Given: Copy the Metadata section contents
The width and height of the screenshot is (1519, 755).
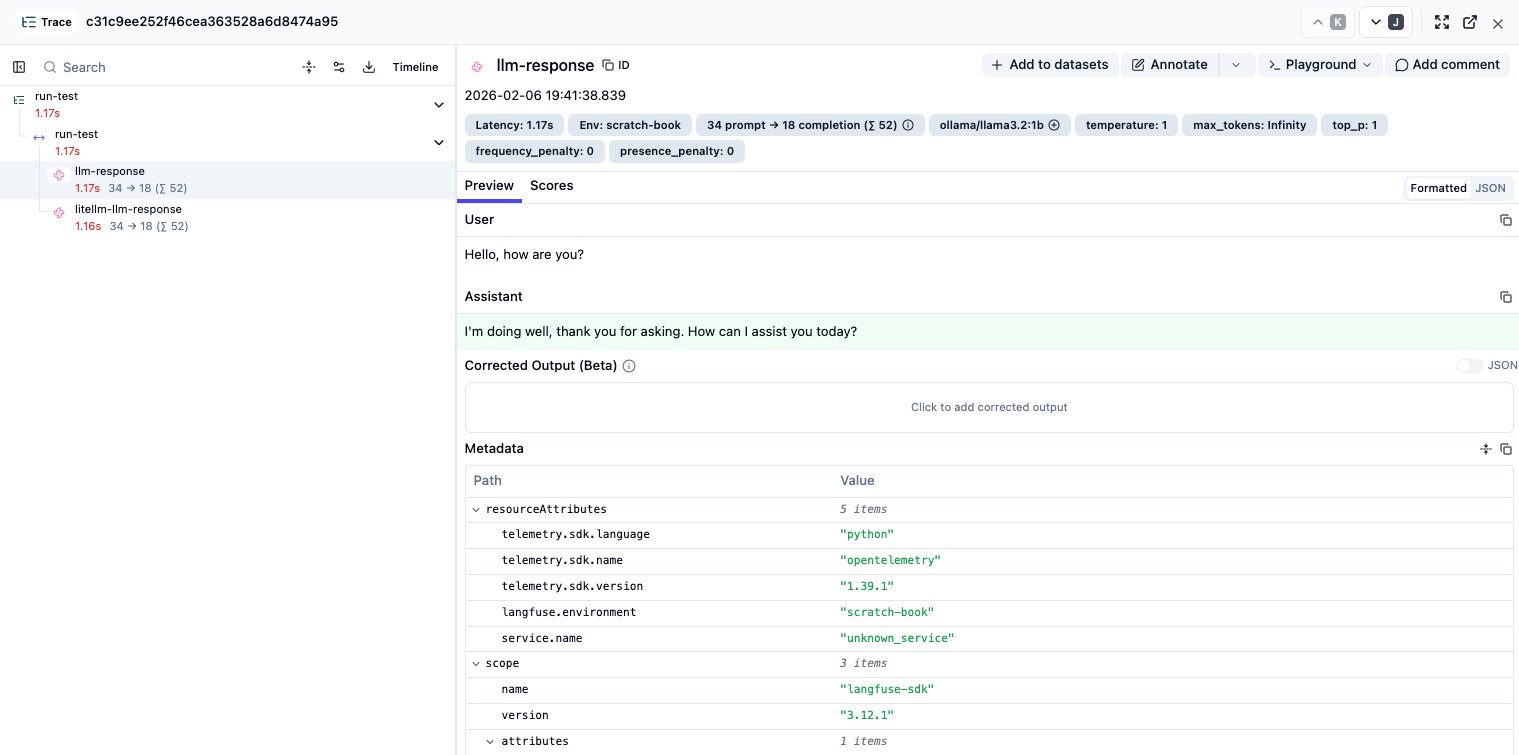Looking at the screenshot, I should click(x=1505, y=449).
